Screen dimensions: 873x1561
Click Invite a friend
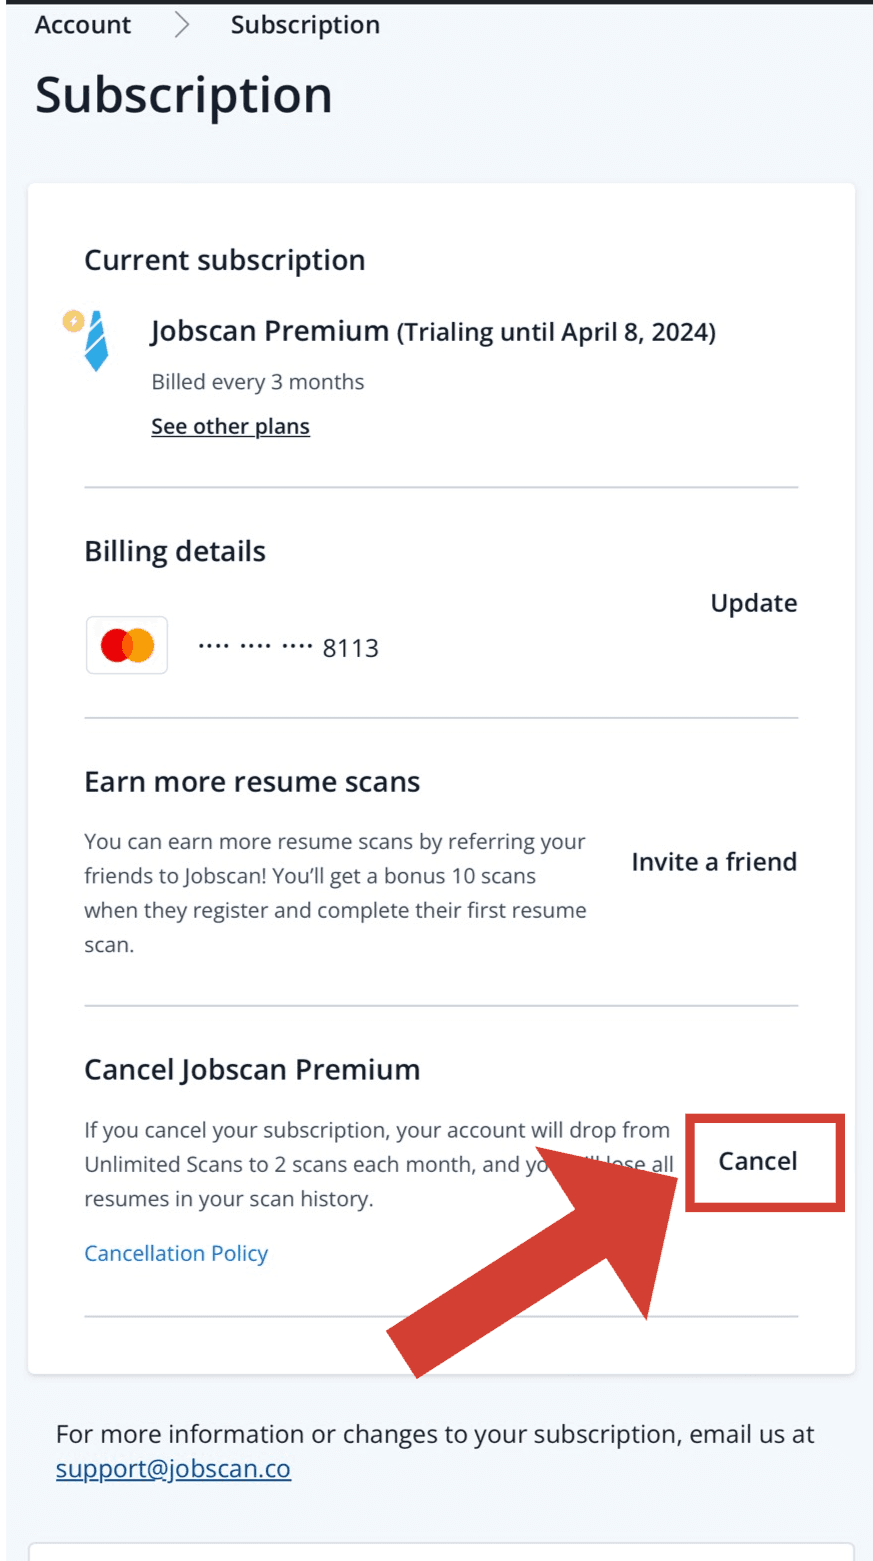click(714, 862)
